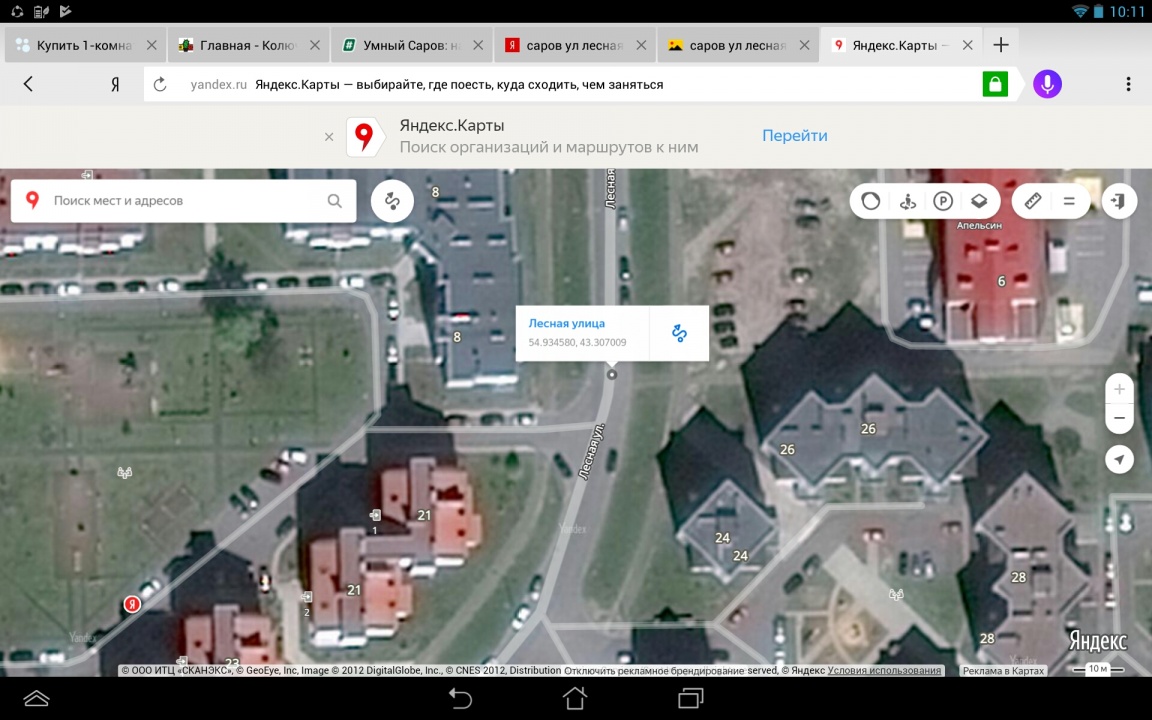Switch to the Умный Саров tab
The height and width of the screenshot is (720, 1152).
pos(410,45)
